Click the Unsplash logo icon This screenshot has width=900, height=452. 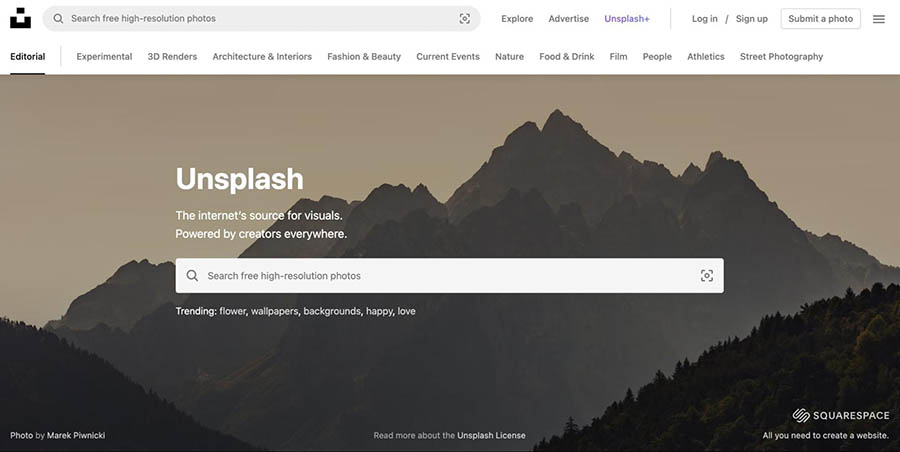tap(20, 18)
